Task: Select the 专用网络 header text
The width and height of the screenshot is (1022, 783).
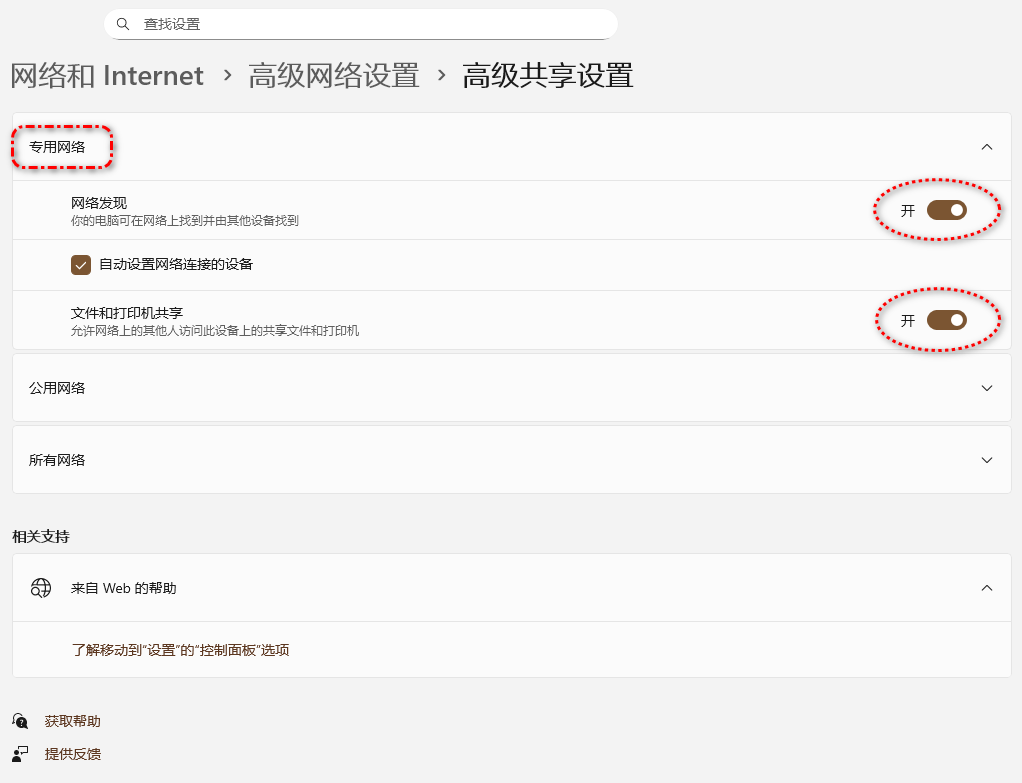Action: (57, 147)
